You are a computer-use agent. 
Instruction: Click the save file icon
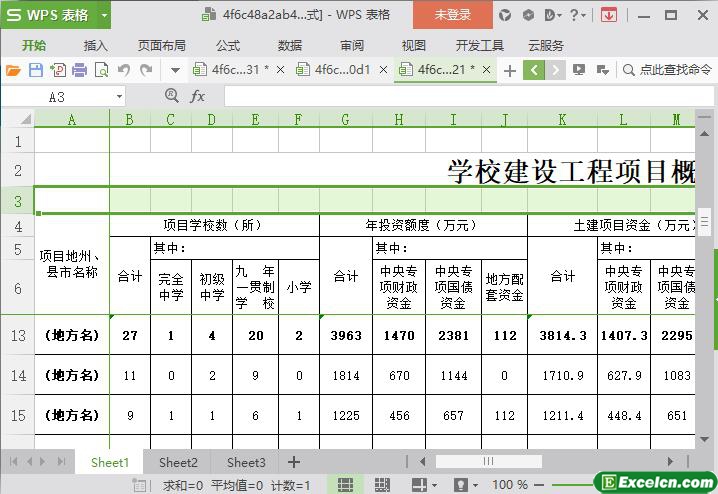click(35, 70)
